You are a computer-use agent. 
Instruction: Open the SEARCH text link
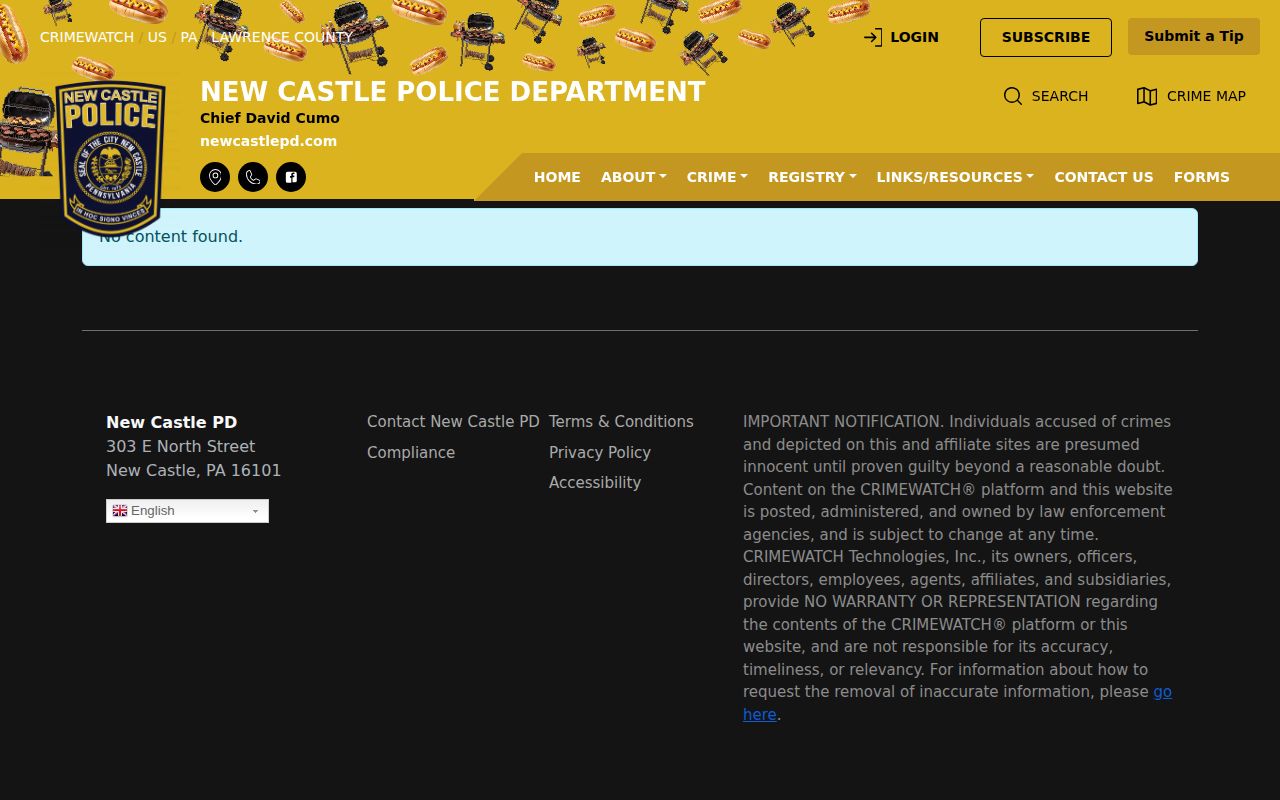pyautogui.click(x=1060, y=96)
